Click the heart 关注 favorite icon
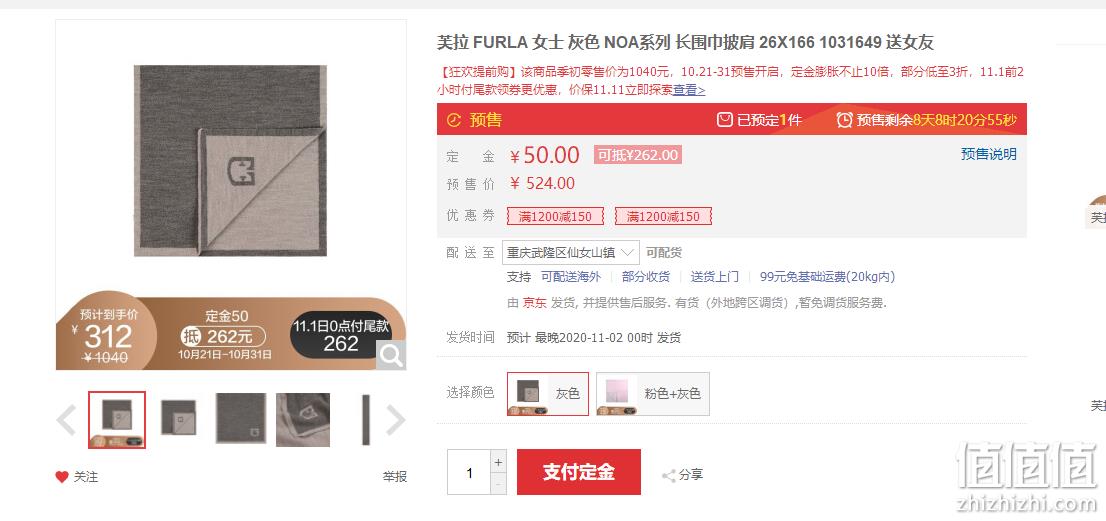 coord(62,477)
